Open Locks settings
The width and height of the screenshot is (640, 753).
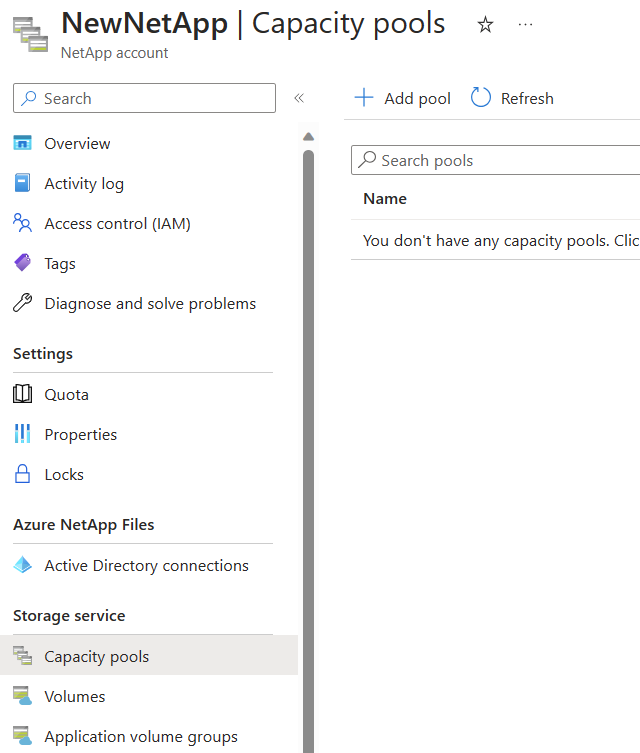click(64, 474)
